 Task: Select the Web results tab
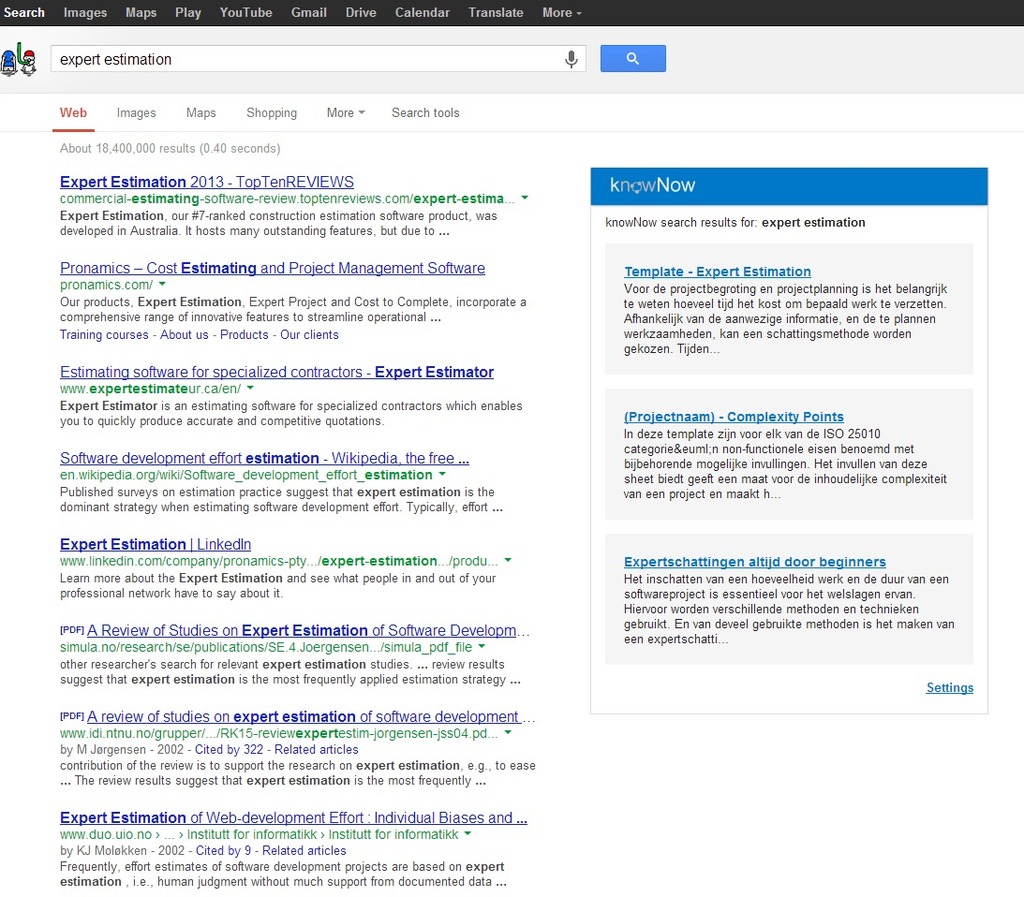[73, 113]
